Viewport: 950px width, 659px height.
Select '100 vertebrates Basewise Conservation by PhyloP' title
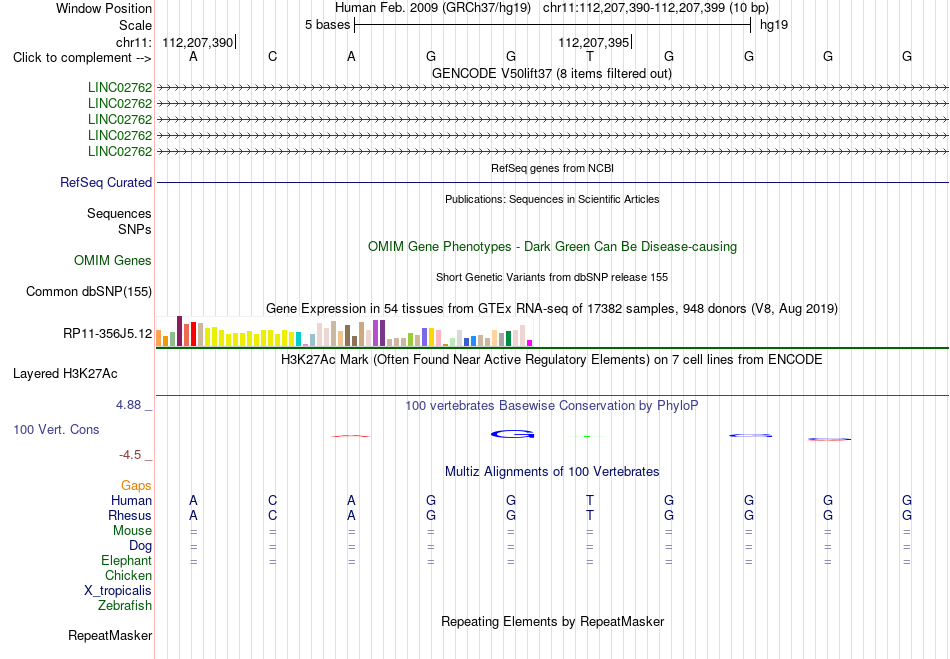(x=552, y=406)
